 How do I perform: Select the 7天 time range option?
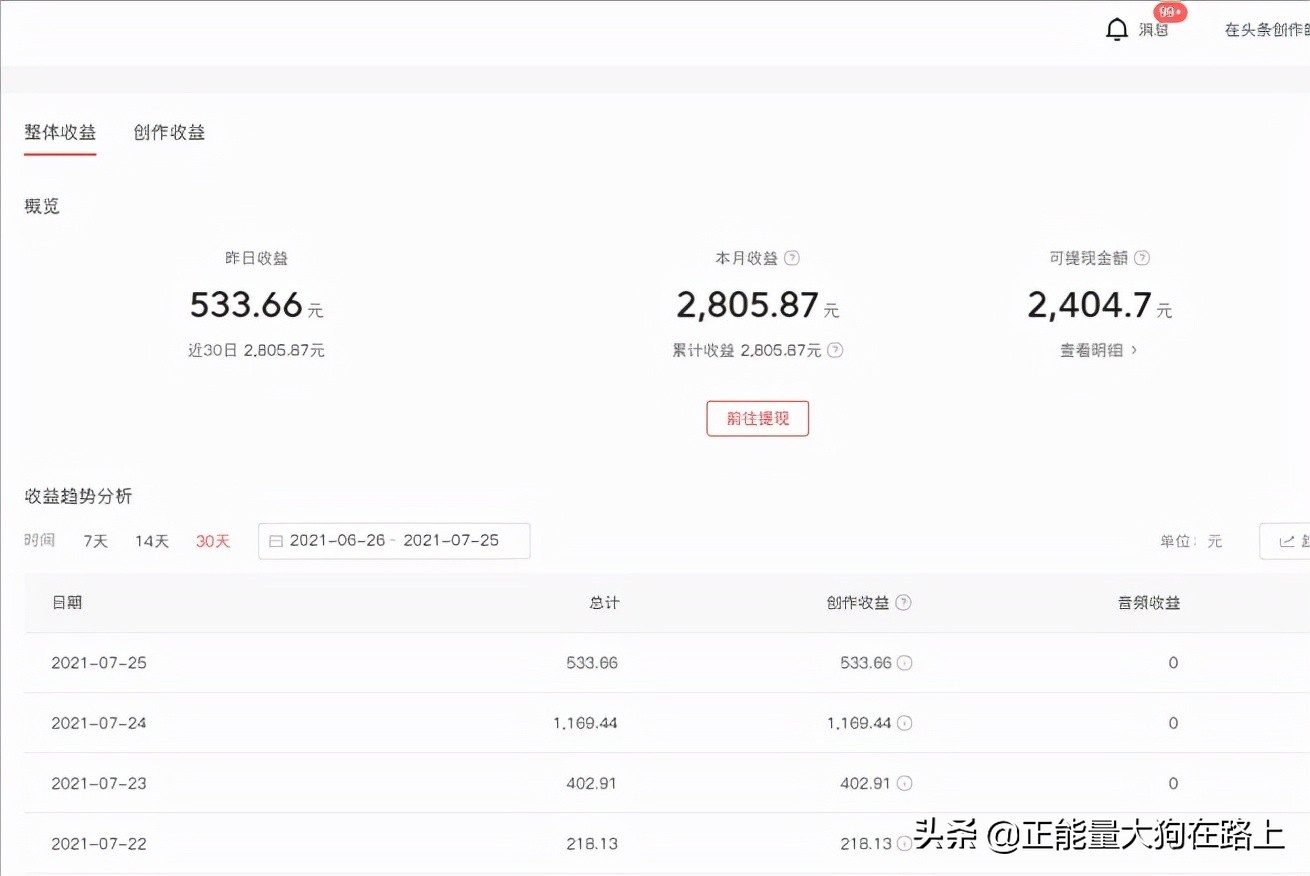click(95, 540)
